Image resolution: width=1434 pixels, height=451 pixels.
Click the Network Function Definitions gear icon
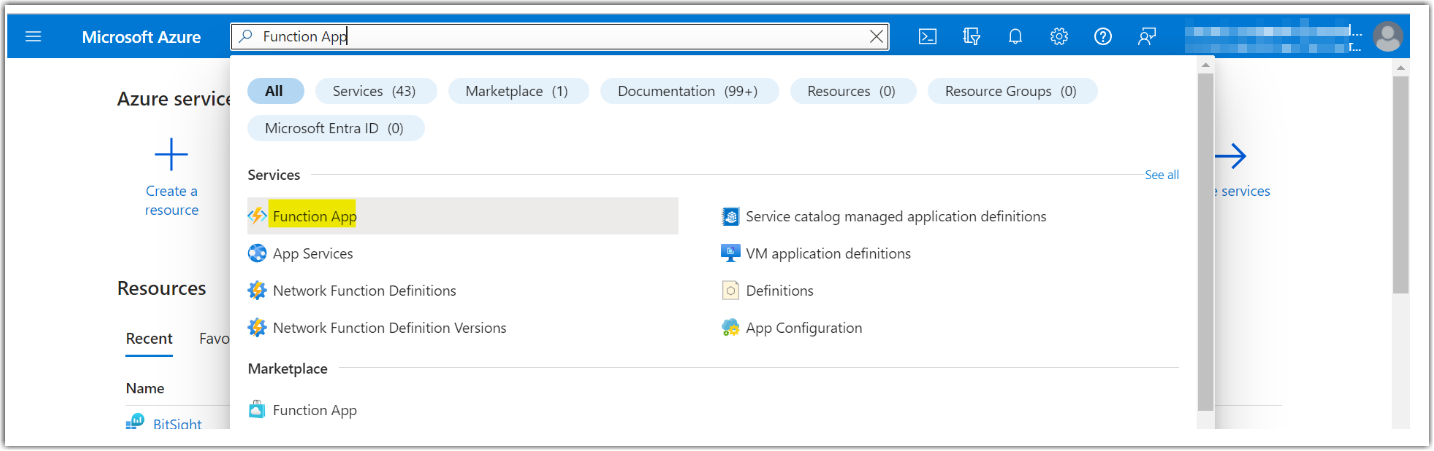coord(257,291)
